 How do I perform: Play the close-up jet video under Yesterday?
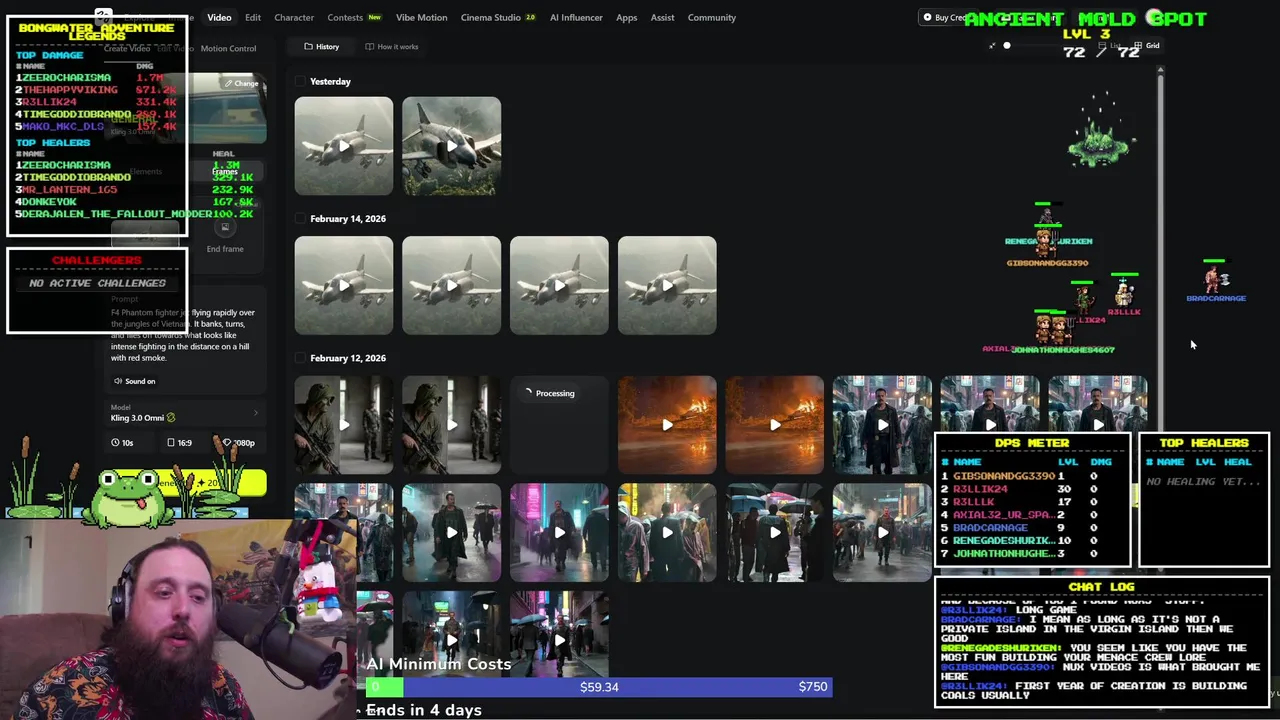tap(452, 146)
